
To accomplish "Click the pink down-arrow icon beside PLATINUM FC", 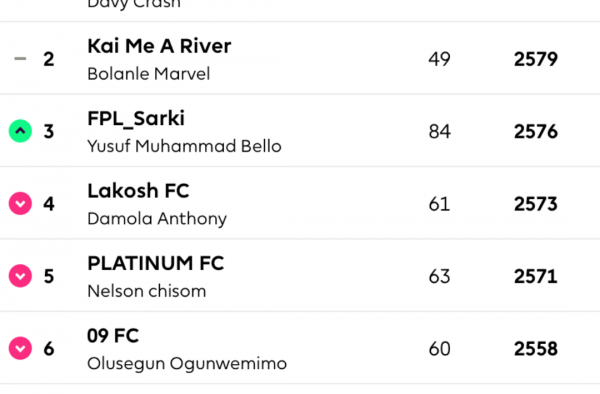I will pos(20,275).
